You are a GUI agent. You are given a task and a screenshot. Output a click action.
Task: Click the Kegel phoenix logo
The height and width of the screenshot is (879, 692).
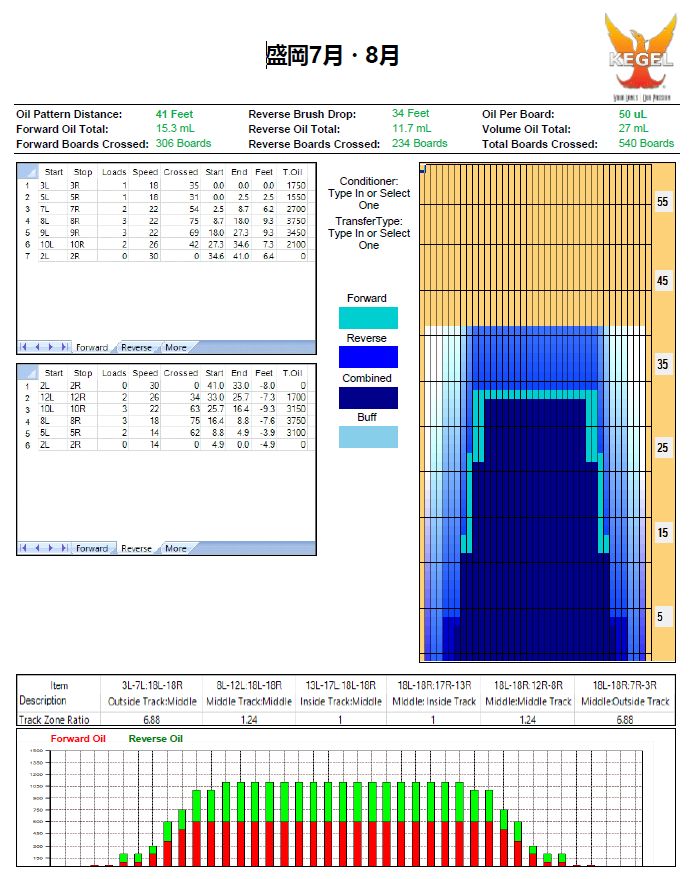click(641, 57)
